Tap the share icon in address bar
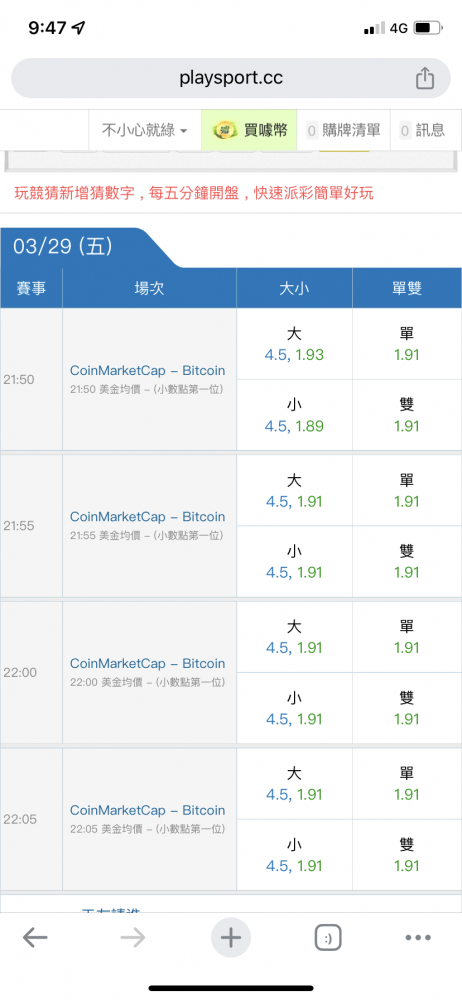 pos(425,78)
